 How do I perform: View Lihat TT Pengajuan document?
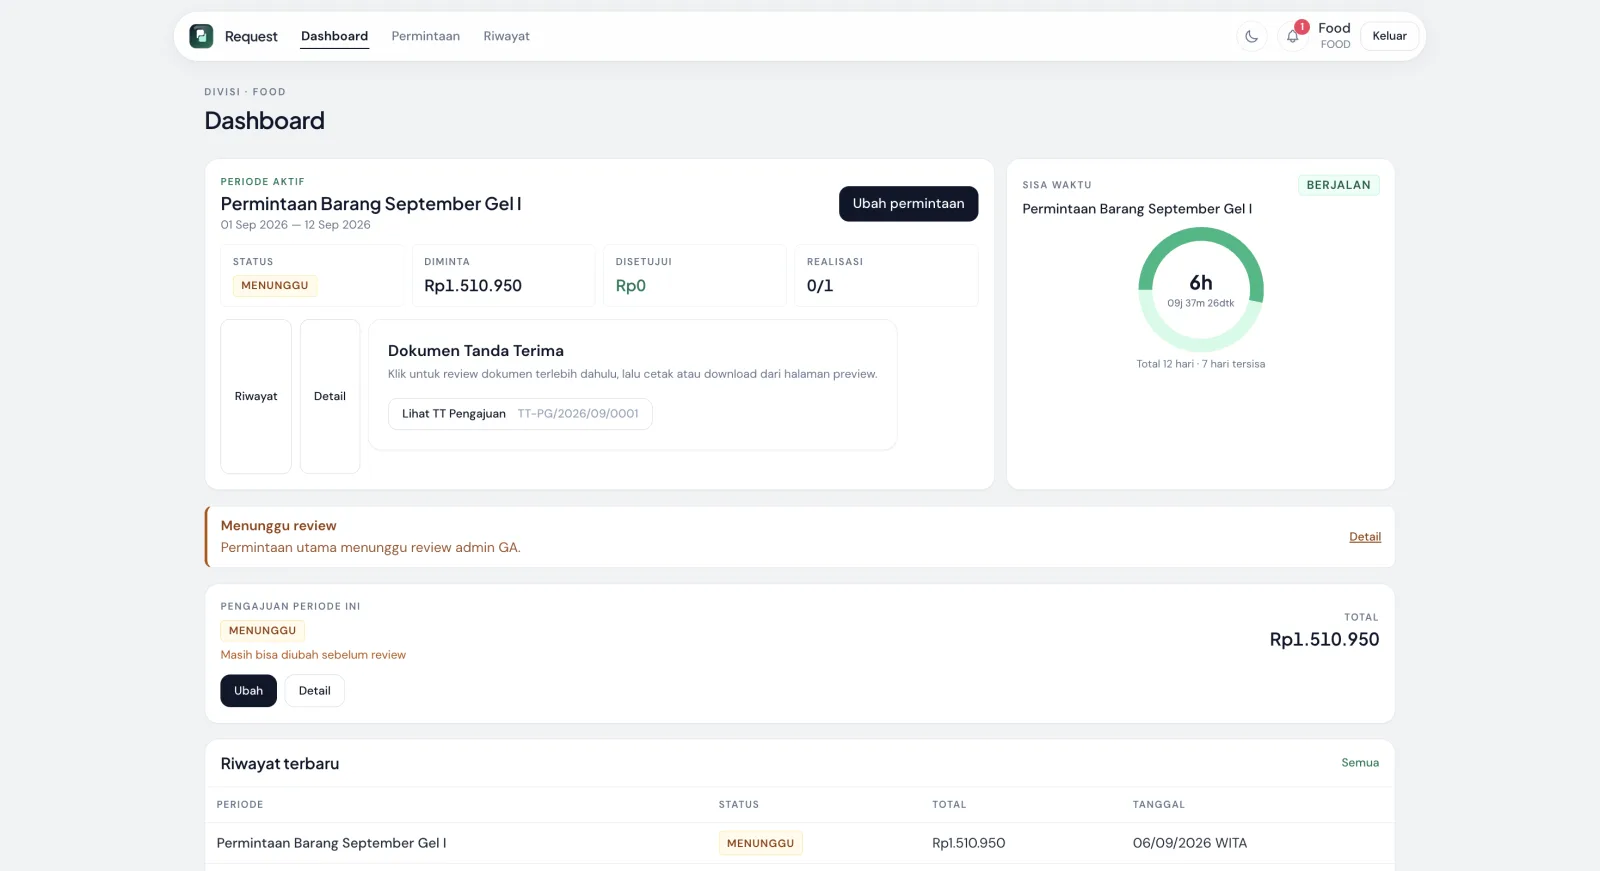(x=520, y=414)
